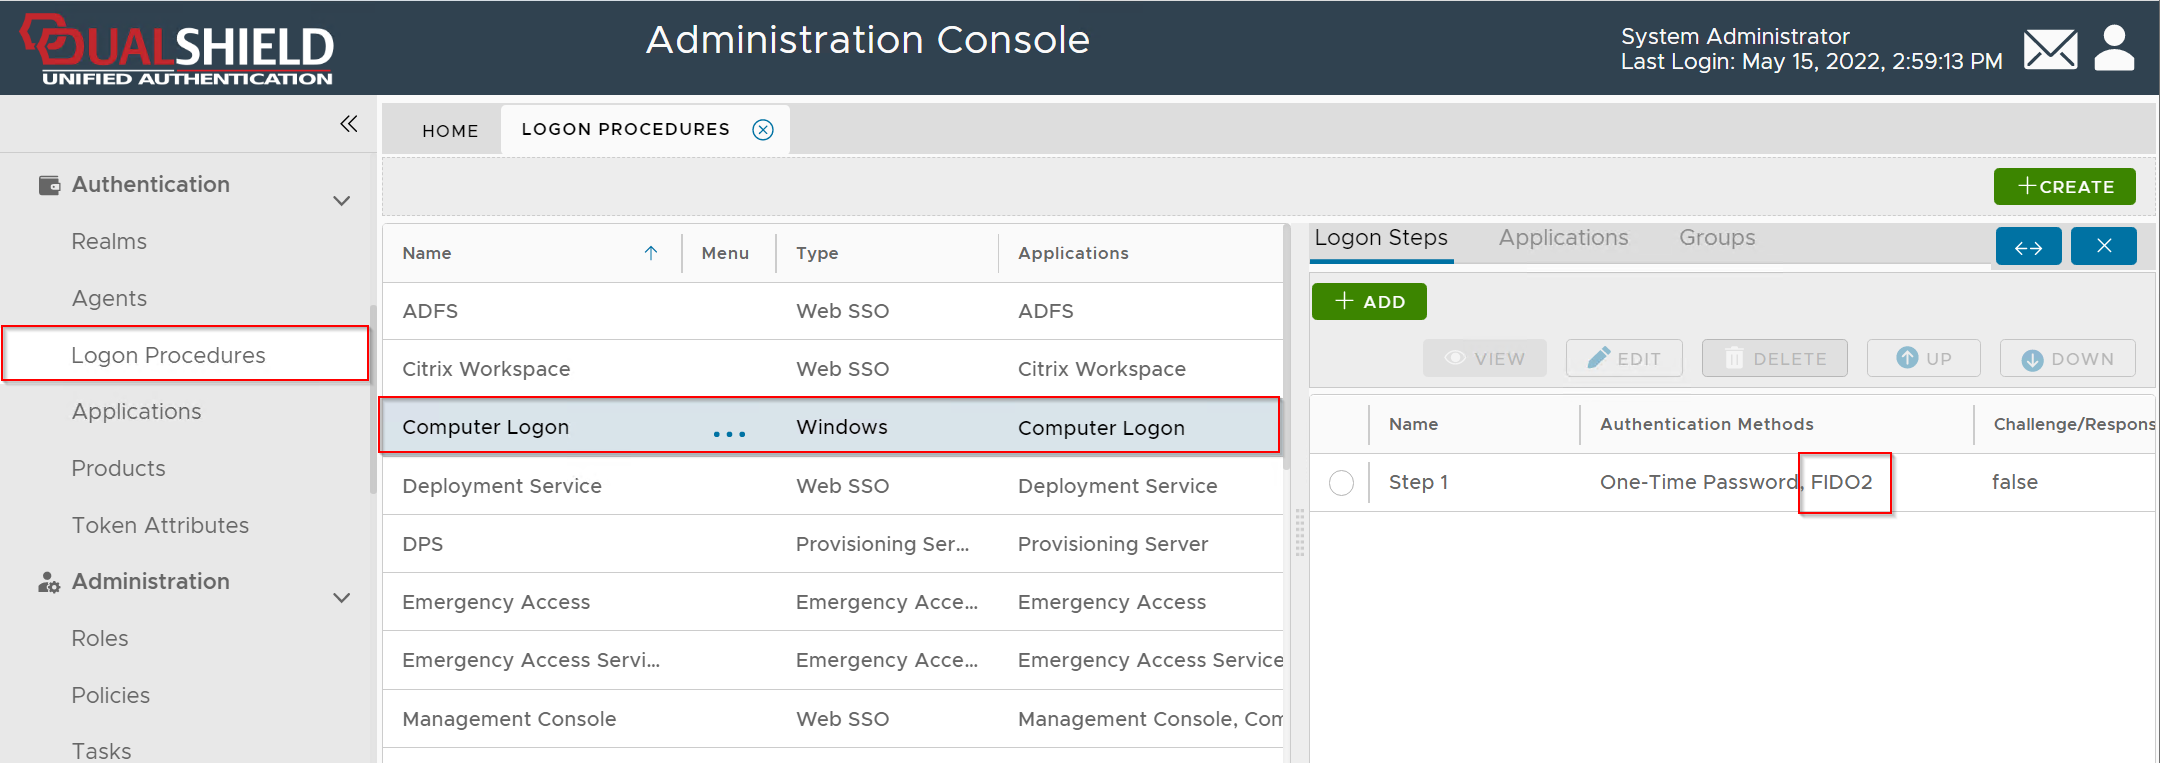
Task: Click the green Create button
Action: [2064, 187]
